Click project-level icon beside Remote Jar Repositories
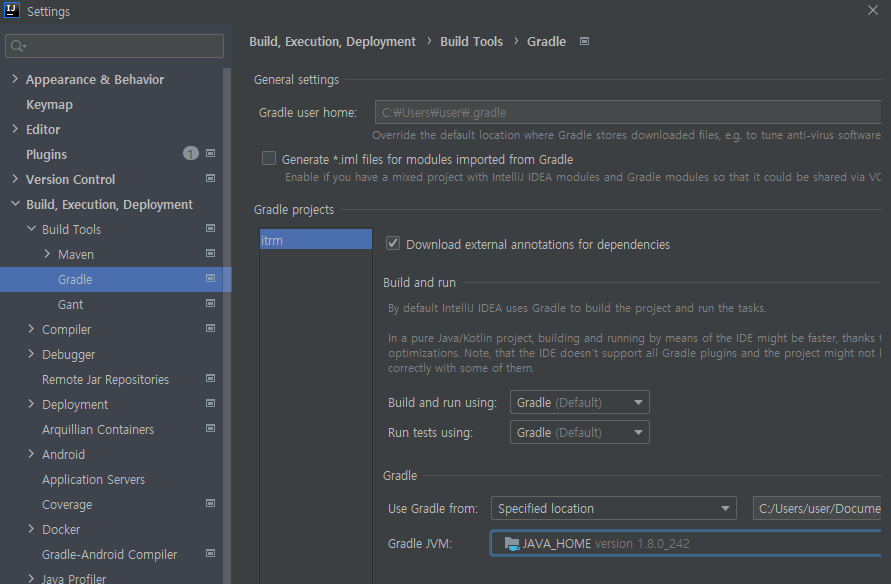This screenshot has width=891, height=584. (210, 378)
